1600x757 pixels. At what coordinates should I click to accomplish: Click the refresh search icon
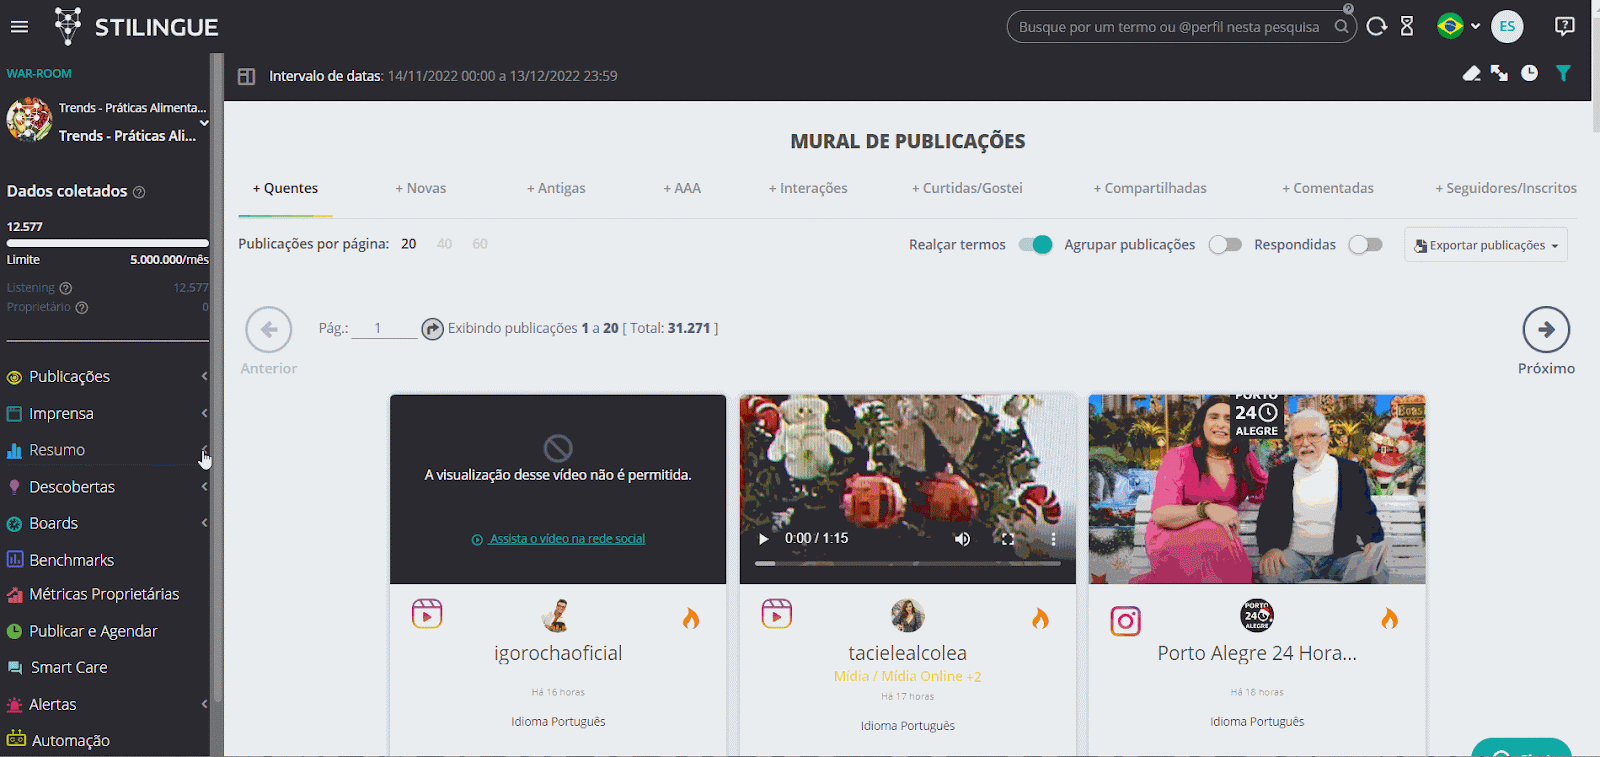click(1377, 27)
